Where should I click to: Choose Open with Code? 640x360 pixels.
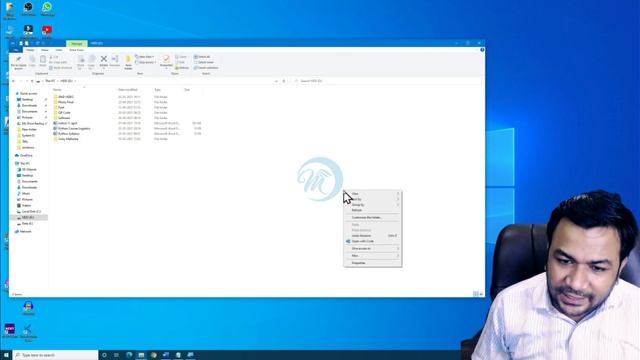point(373,241)
